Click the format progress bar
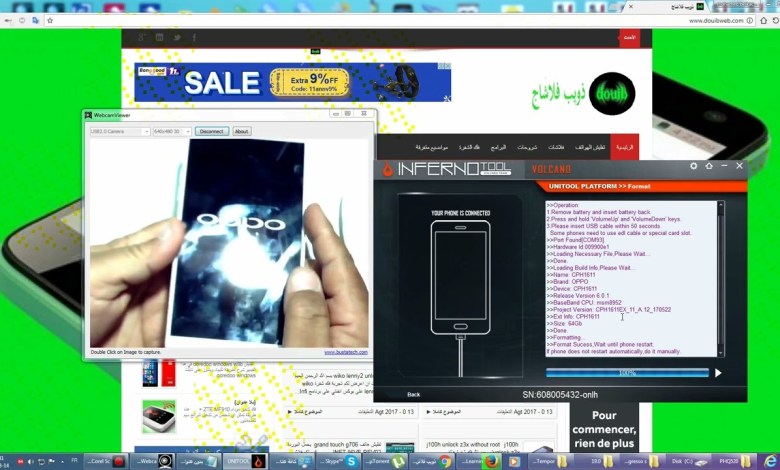 (x=627, y=373)
